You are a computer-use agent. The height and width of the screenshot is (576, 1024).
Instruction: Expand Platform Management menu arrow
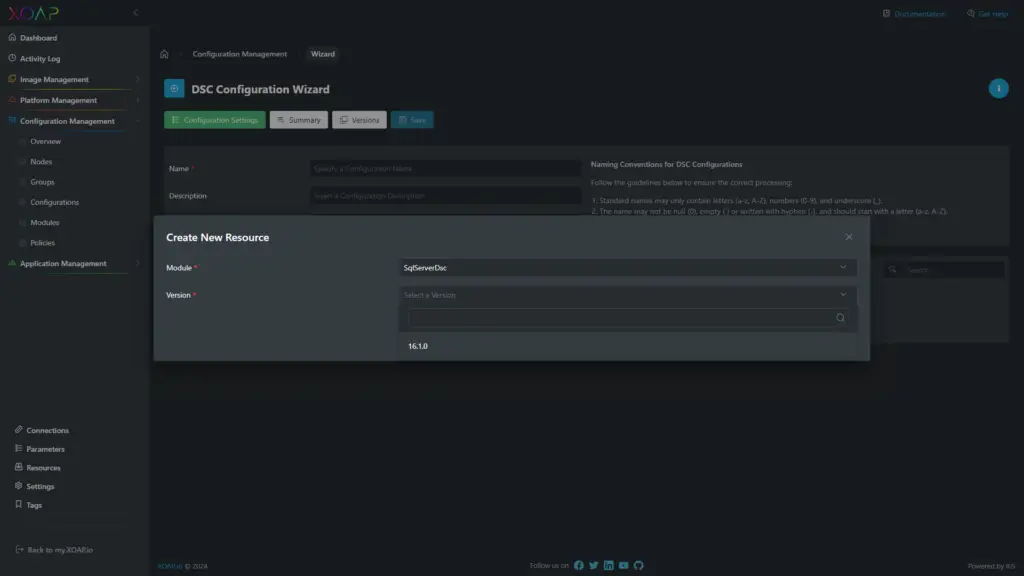[x=138, y=101]
